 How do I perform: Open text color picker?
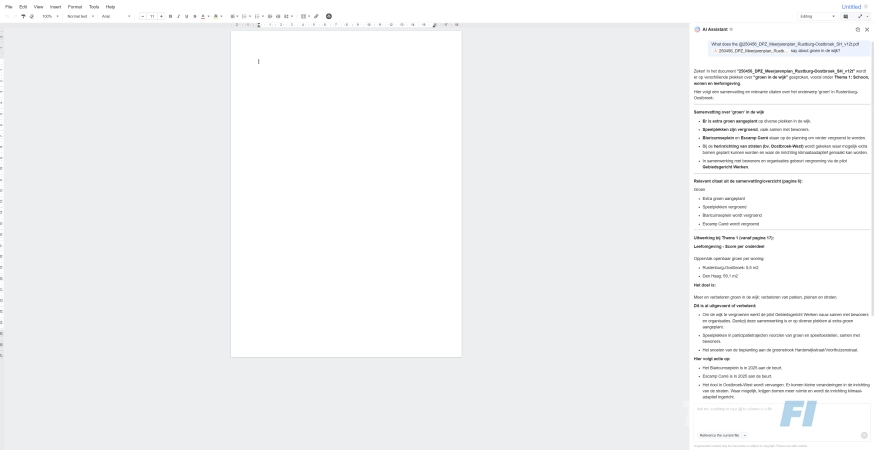click(x=203, y=16)
